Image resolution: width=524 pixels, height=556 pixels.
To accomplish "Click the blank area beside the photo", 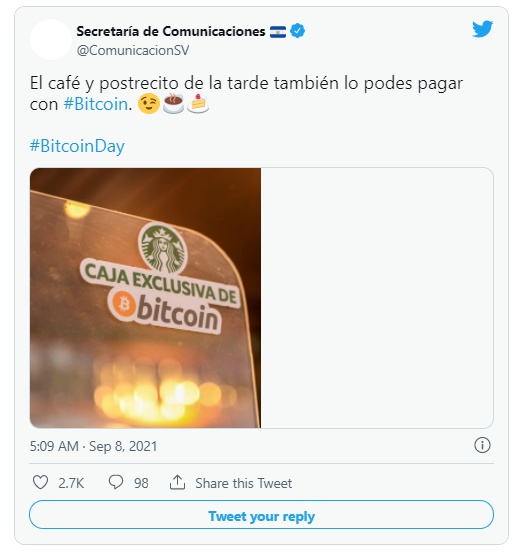I will coord(377,298).
